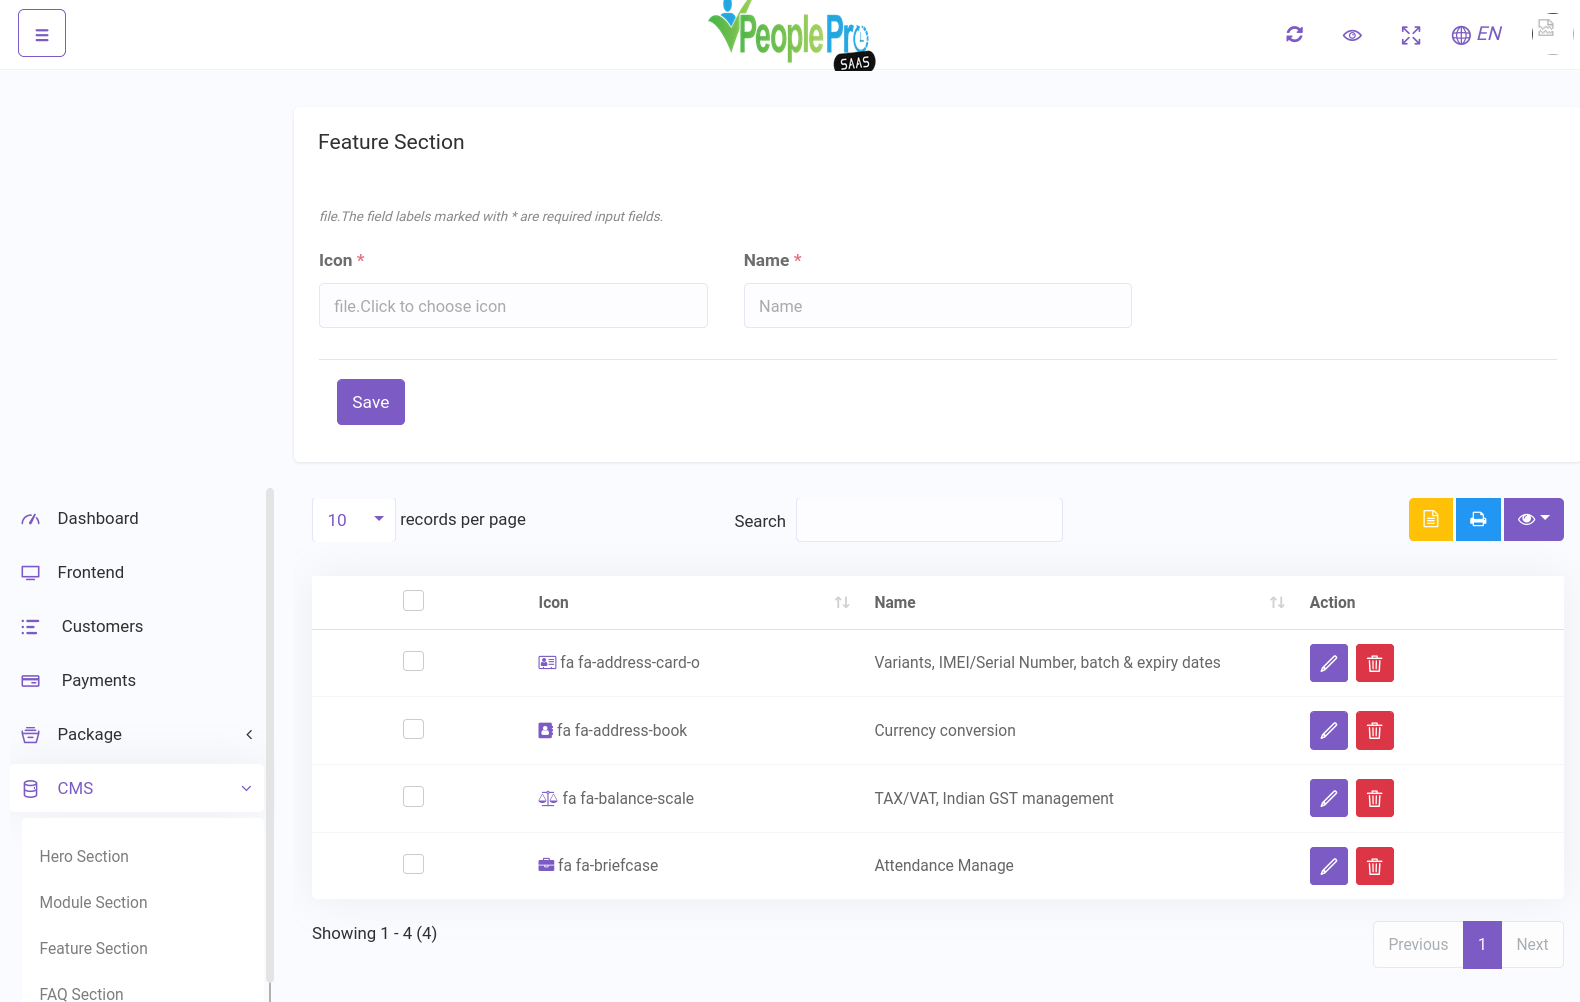This screenshot has width=1580, height=1002.
Task: Click the Next pagination button
Action: (1531, 945)
